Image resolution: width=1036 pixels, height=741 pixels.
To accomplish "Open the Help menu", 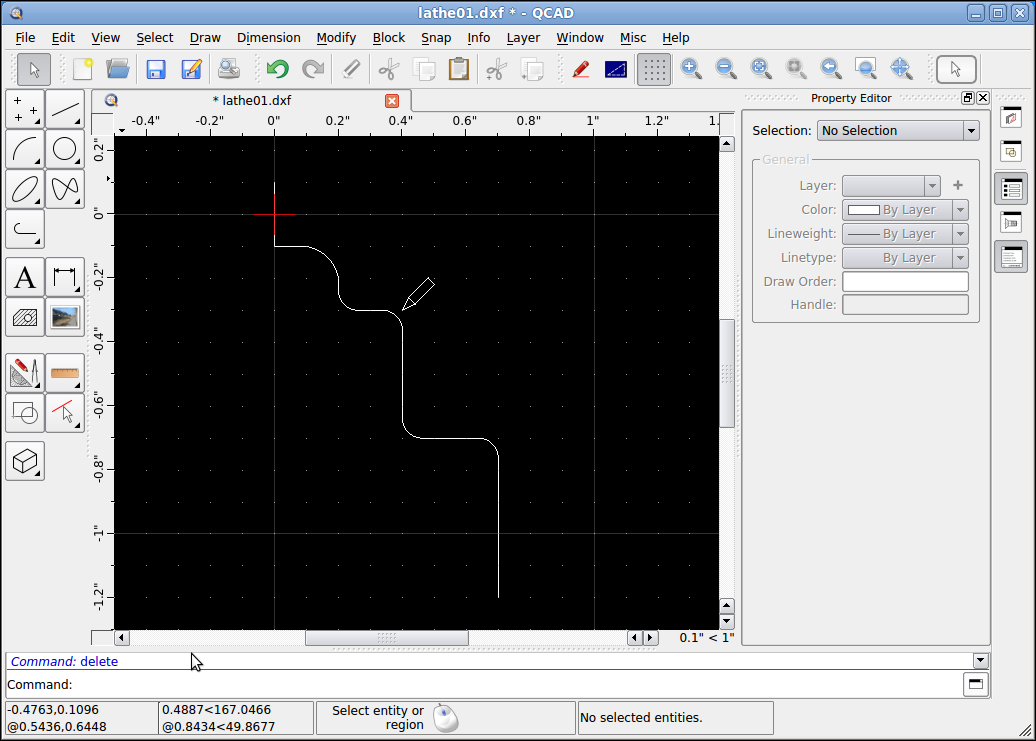I will (675, 38).
